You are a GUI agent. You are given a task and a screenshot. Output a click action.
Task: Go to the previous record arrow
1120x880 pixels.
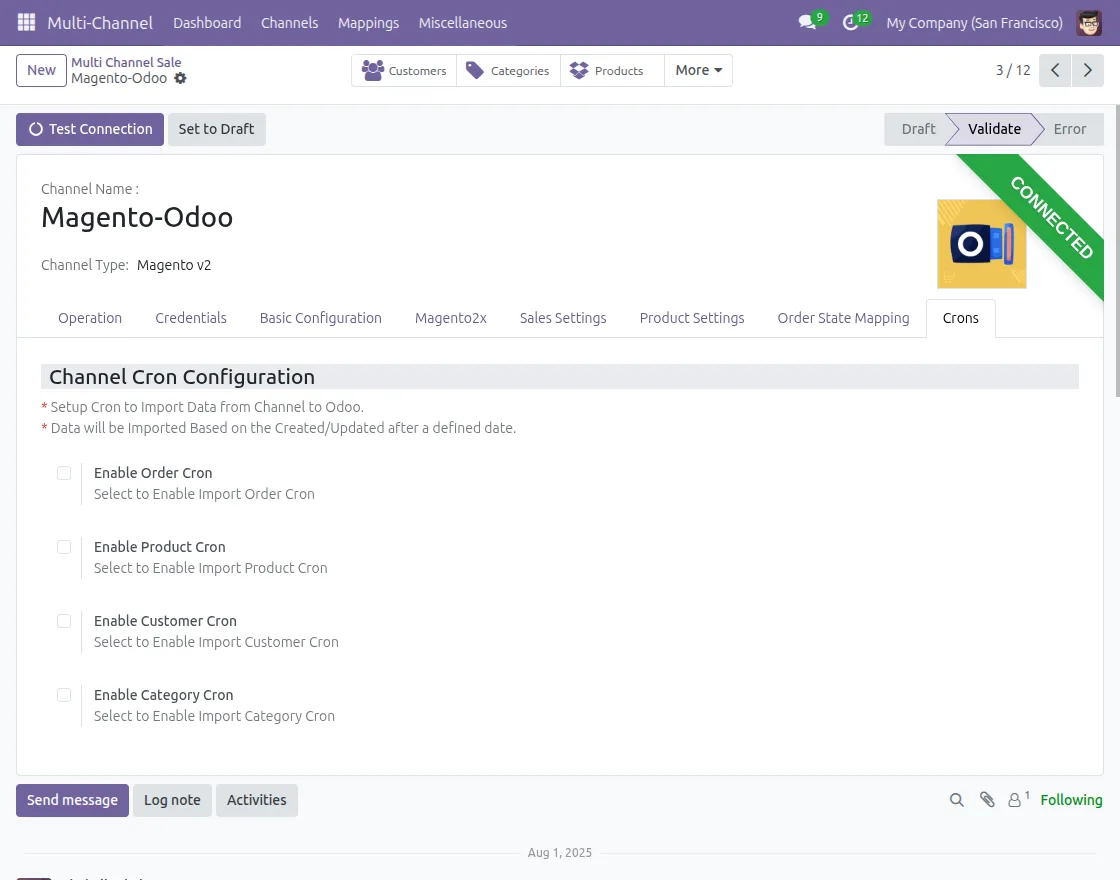[x=1055, y=70]
